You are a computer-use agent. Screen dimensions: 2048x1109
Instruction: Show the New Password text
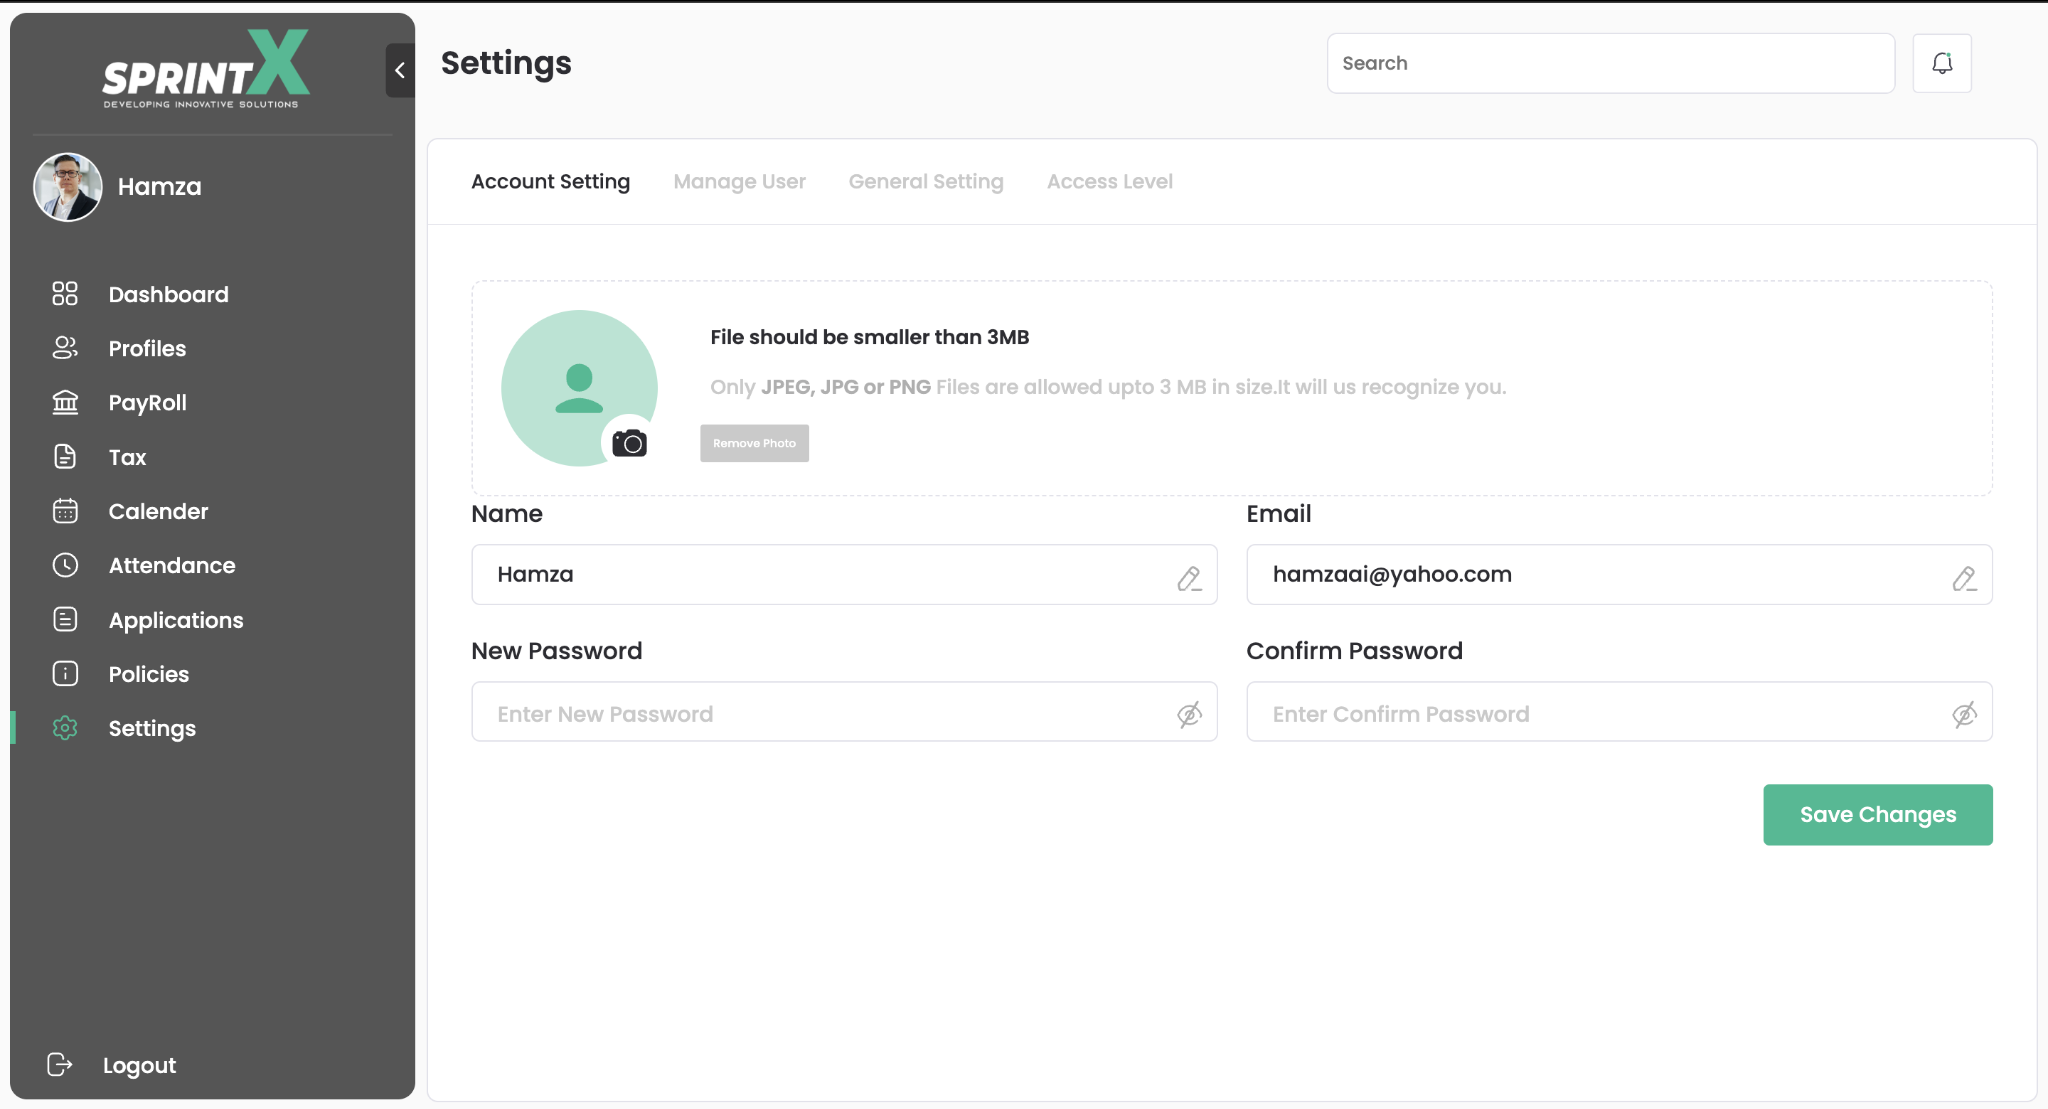(1188, 714)
